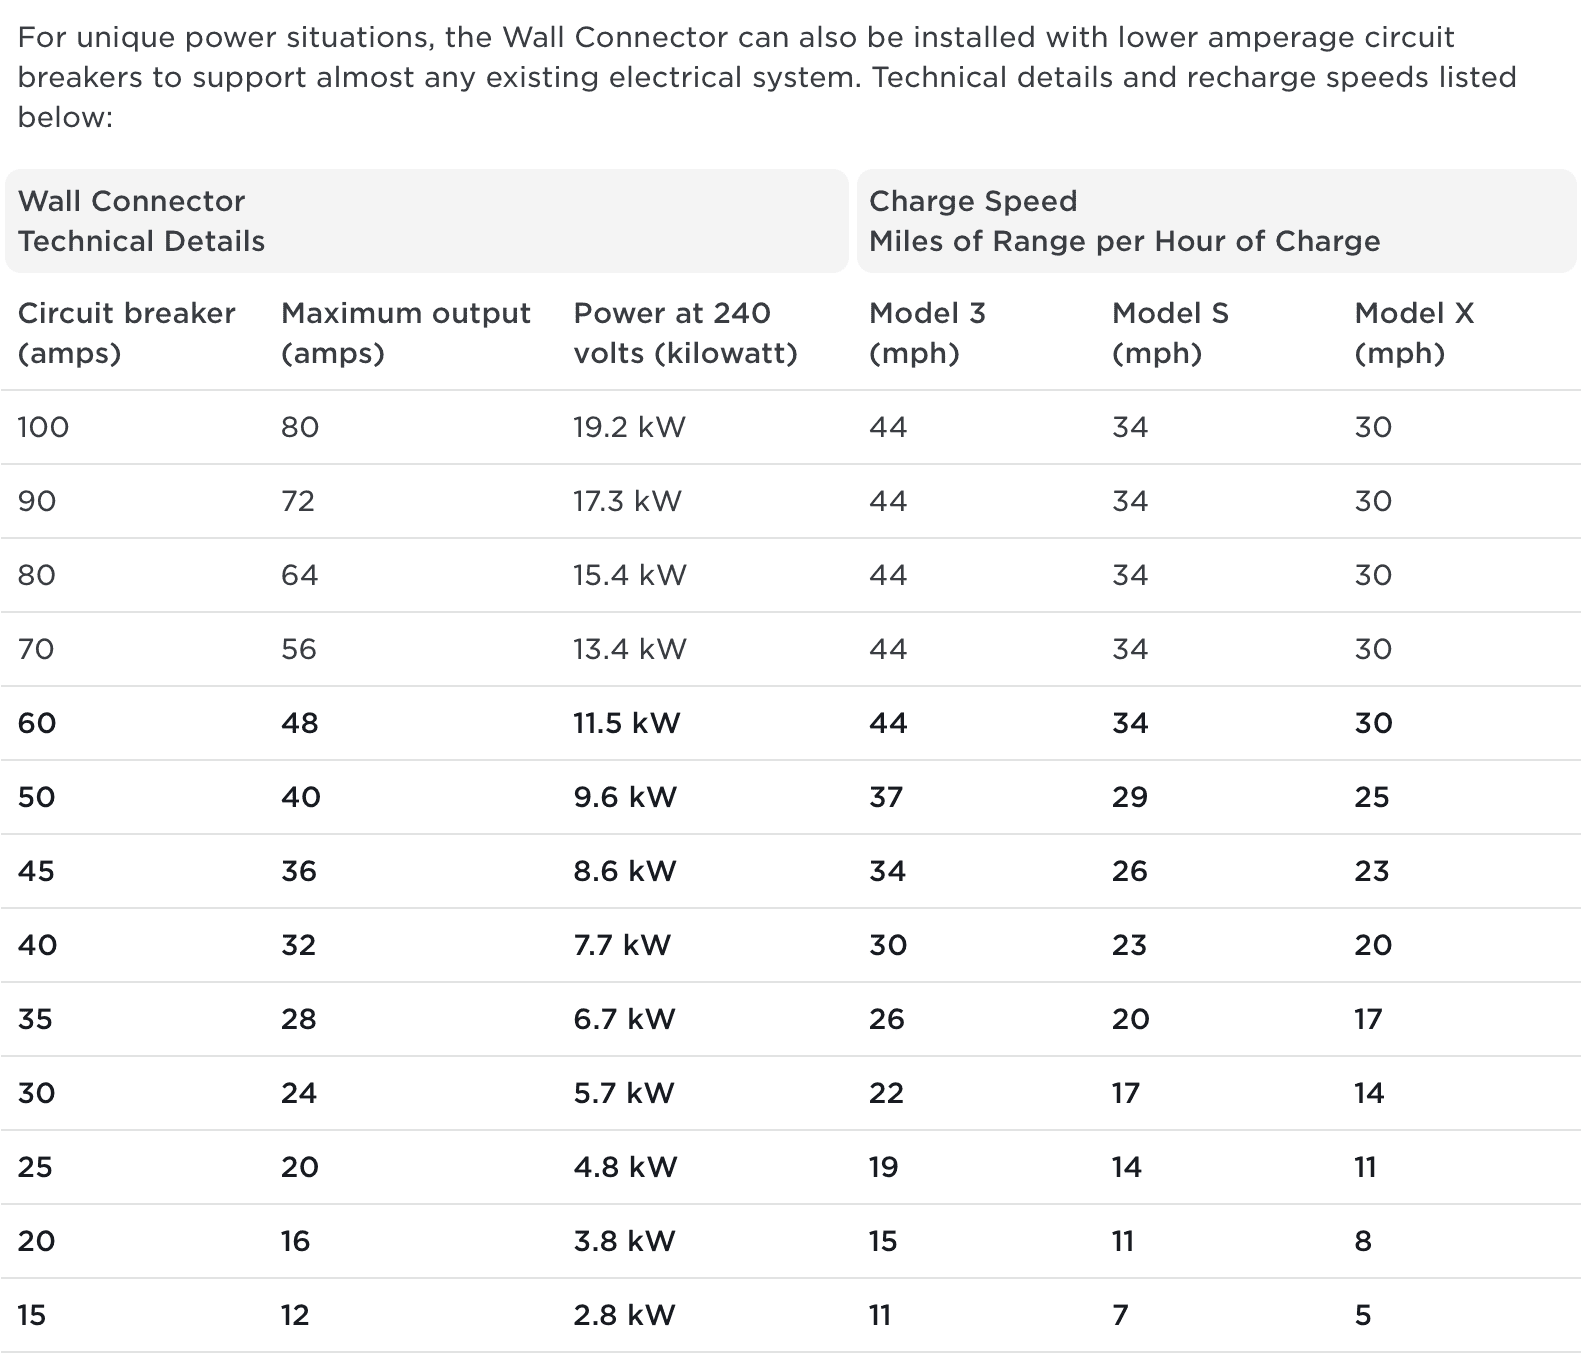
Task: Select the 5.7 kW power cell
Action: coord(624,1093)
